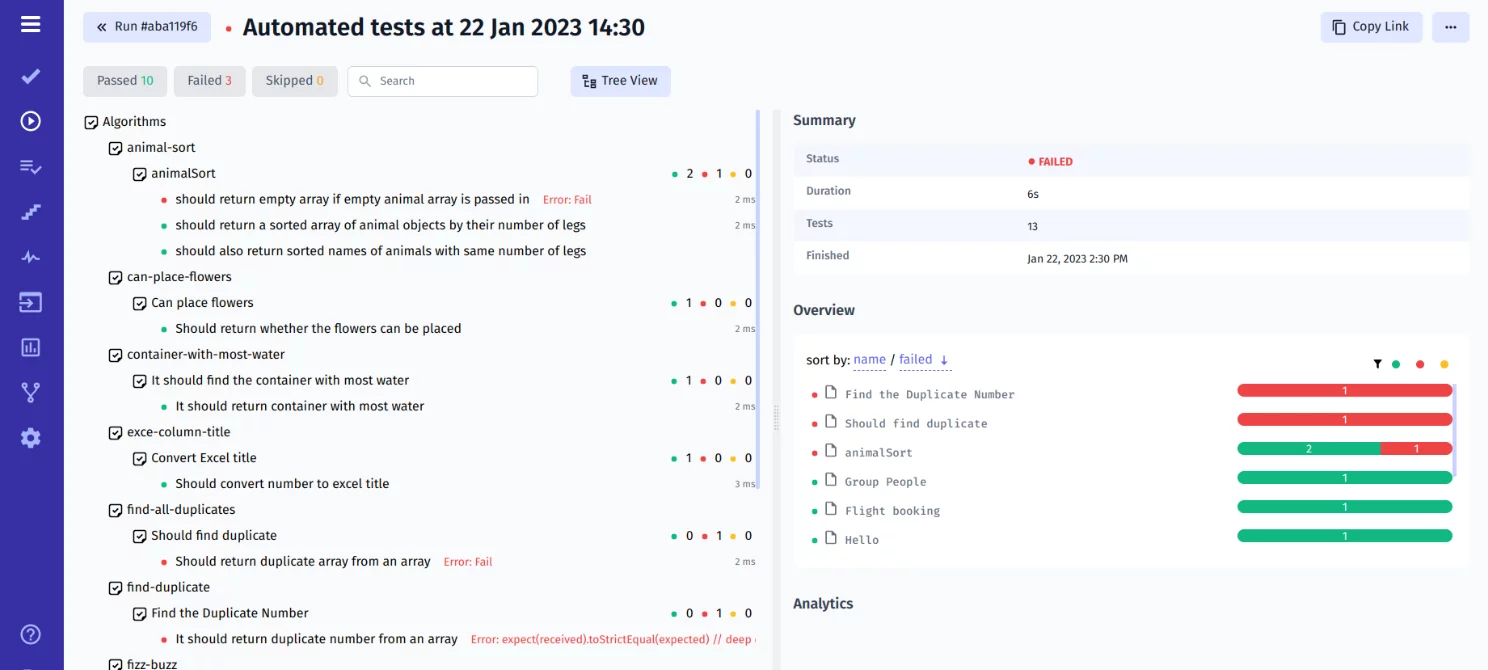Open the settings gear in the sidebar

click(x=30, y=437)
